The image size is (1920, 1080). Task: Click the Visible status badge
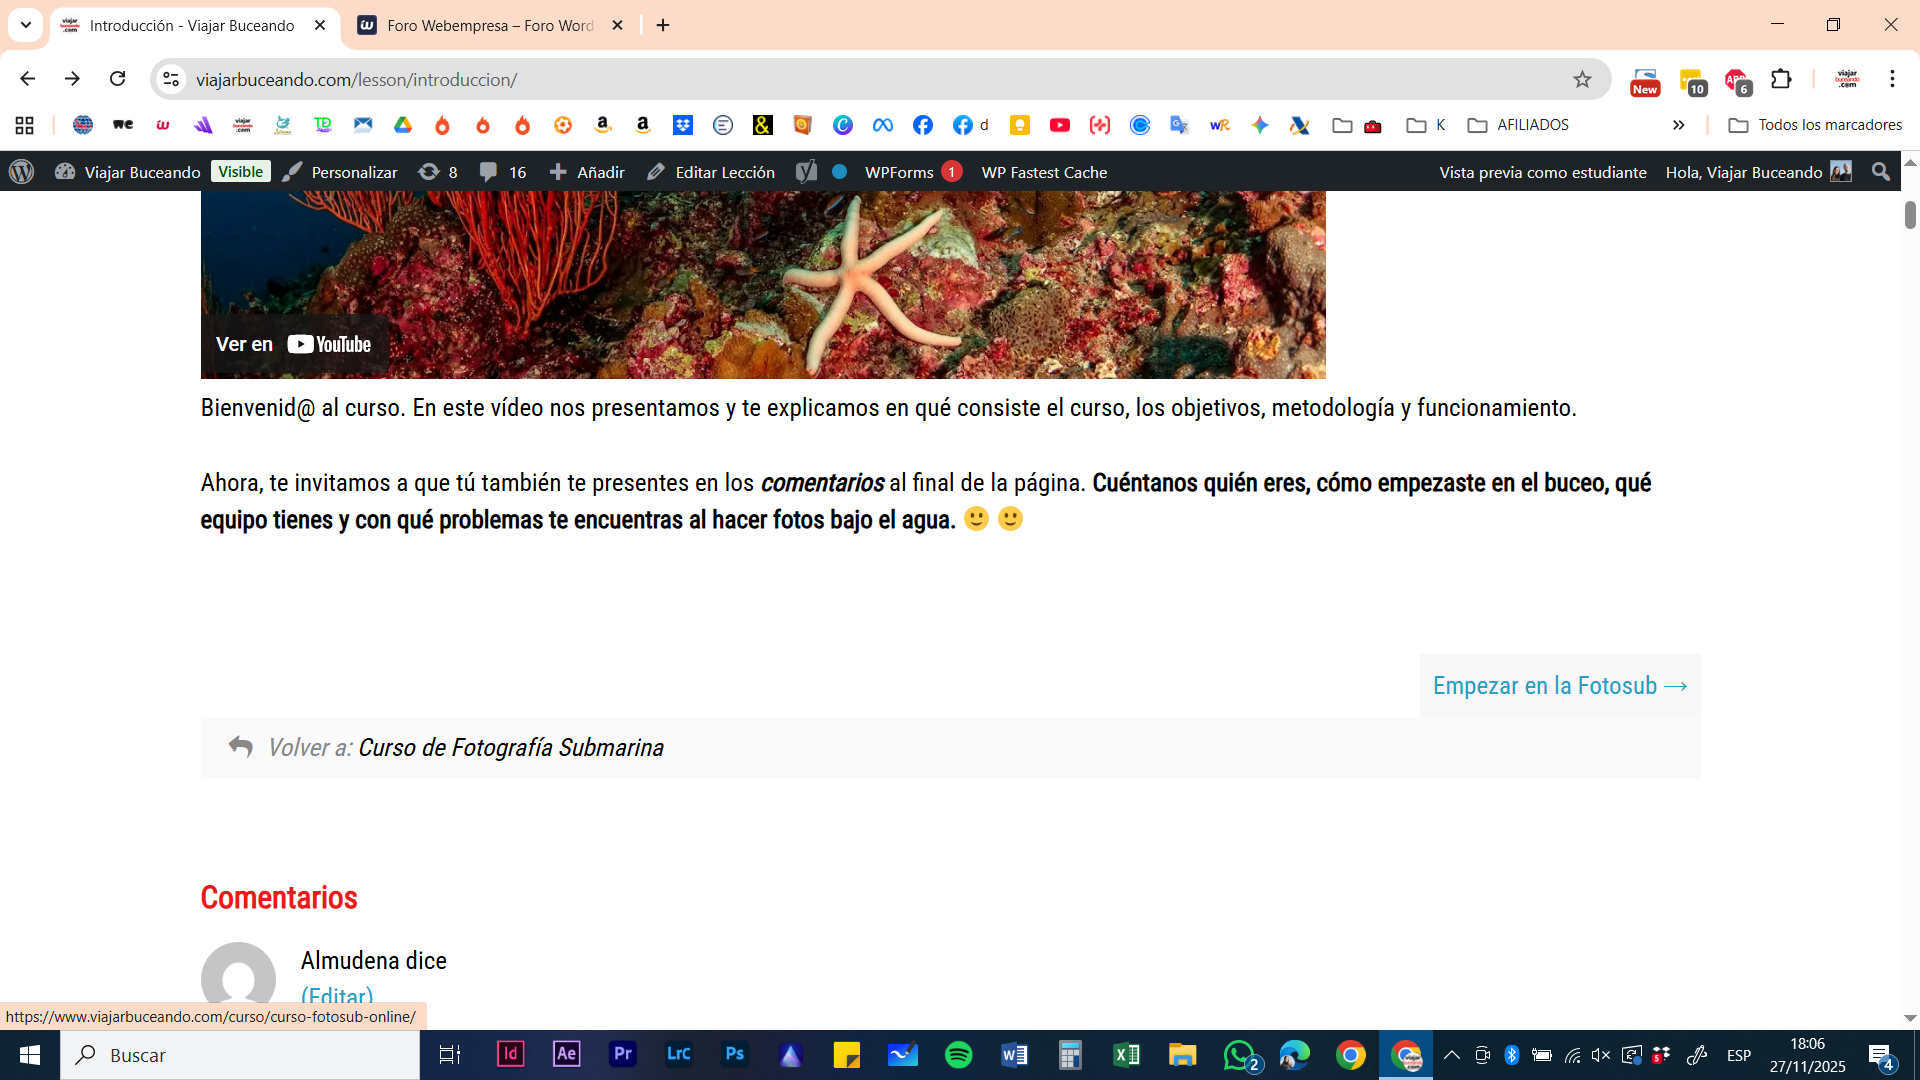coord(240,172)
